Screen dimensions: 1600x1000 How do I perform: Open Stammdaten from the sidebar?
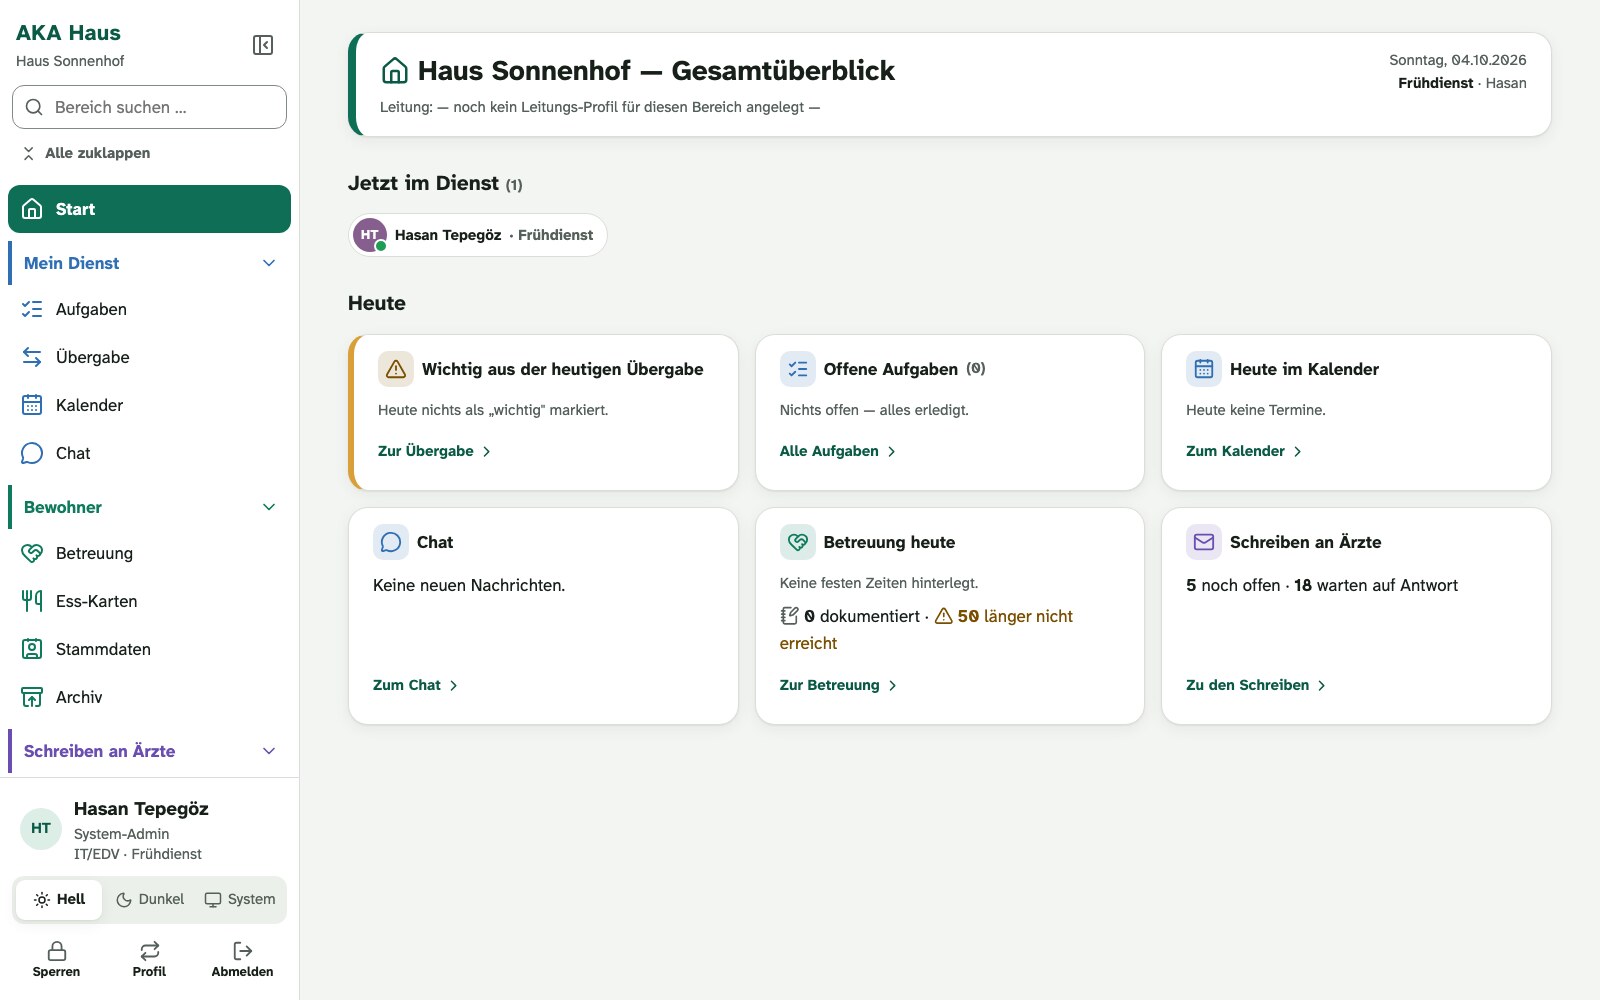(x=149, y=649)
